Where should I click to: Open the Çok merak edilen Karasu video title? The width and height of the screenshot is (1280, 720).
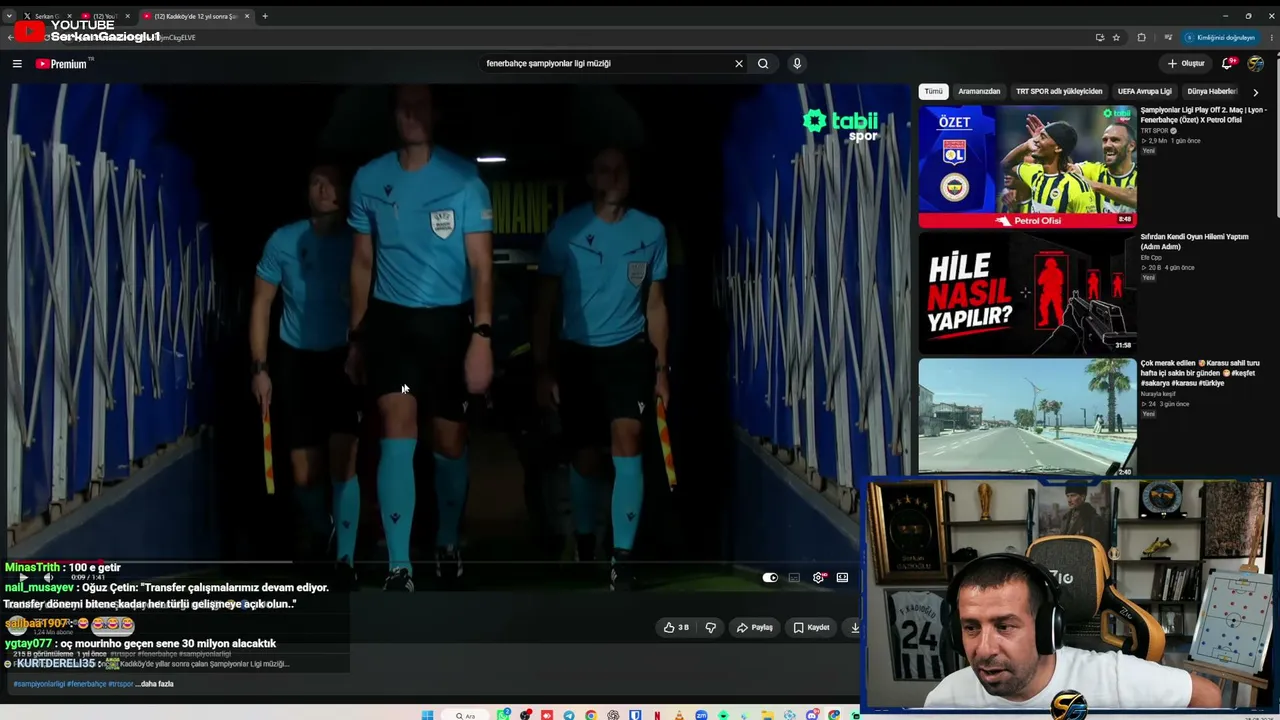(x=1200, y=373)
